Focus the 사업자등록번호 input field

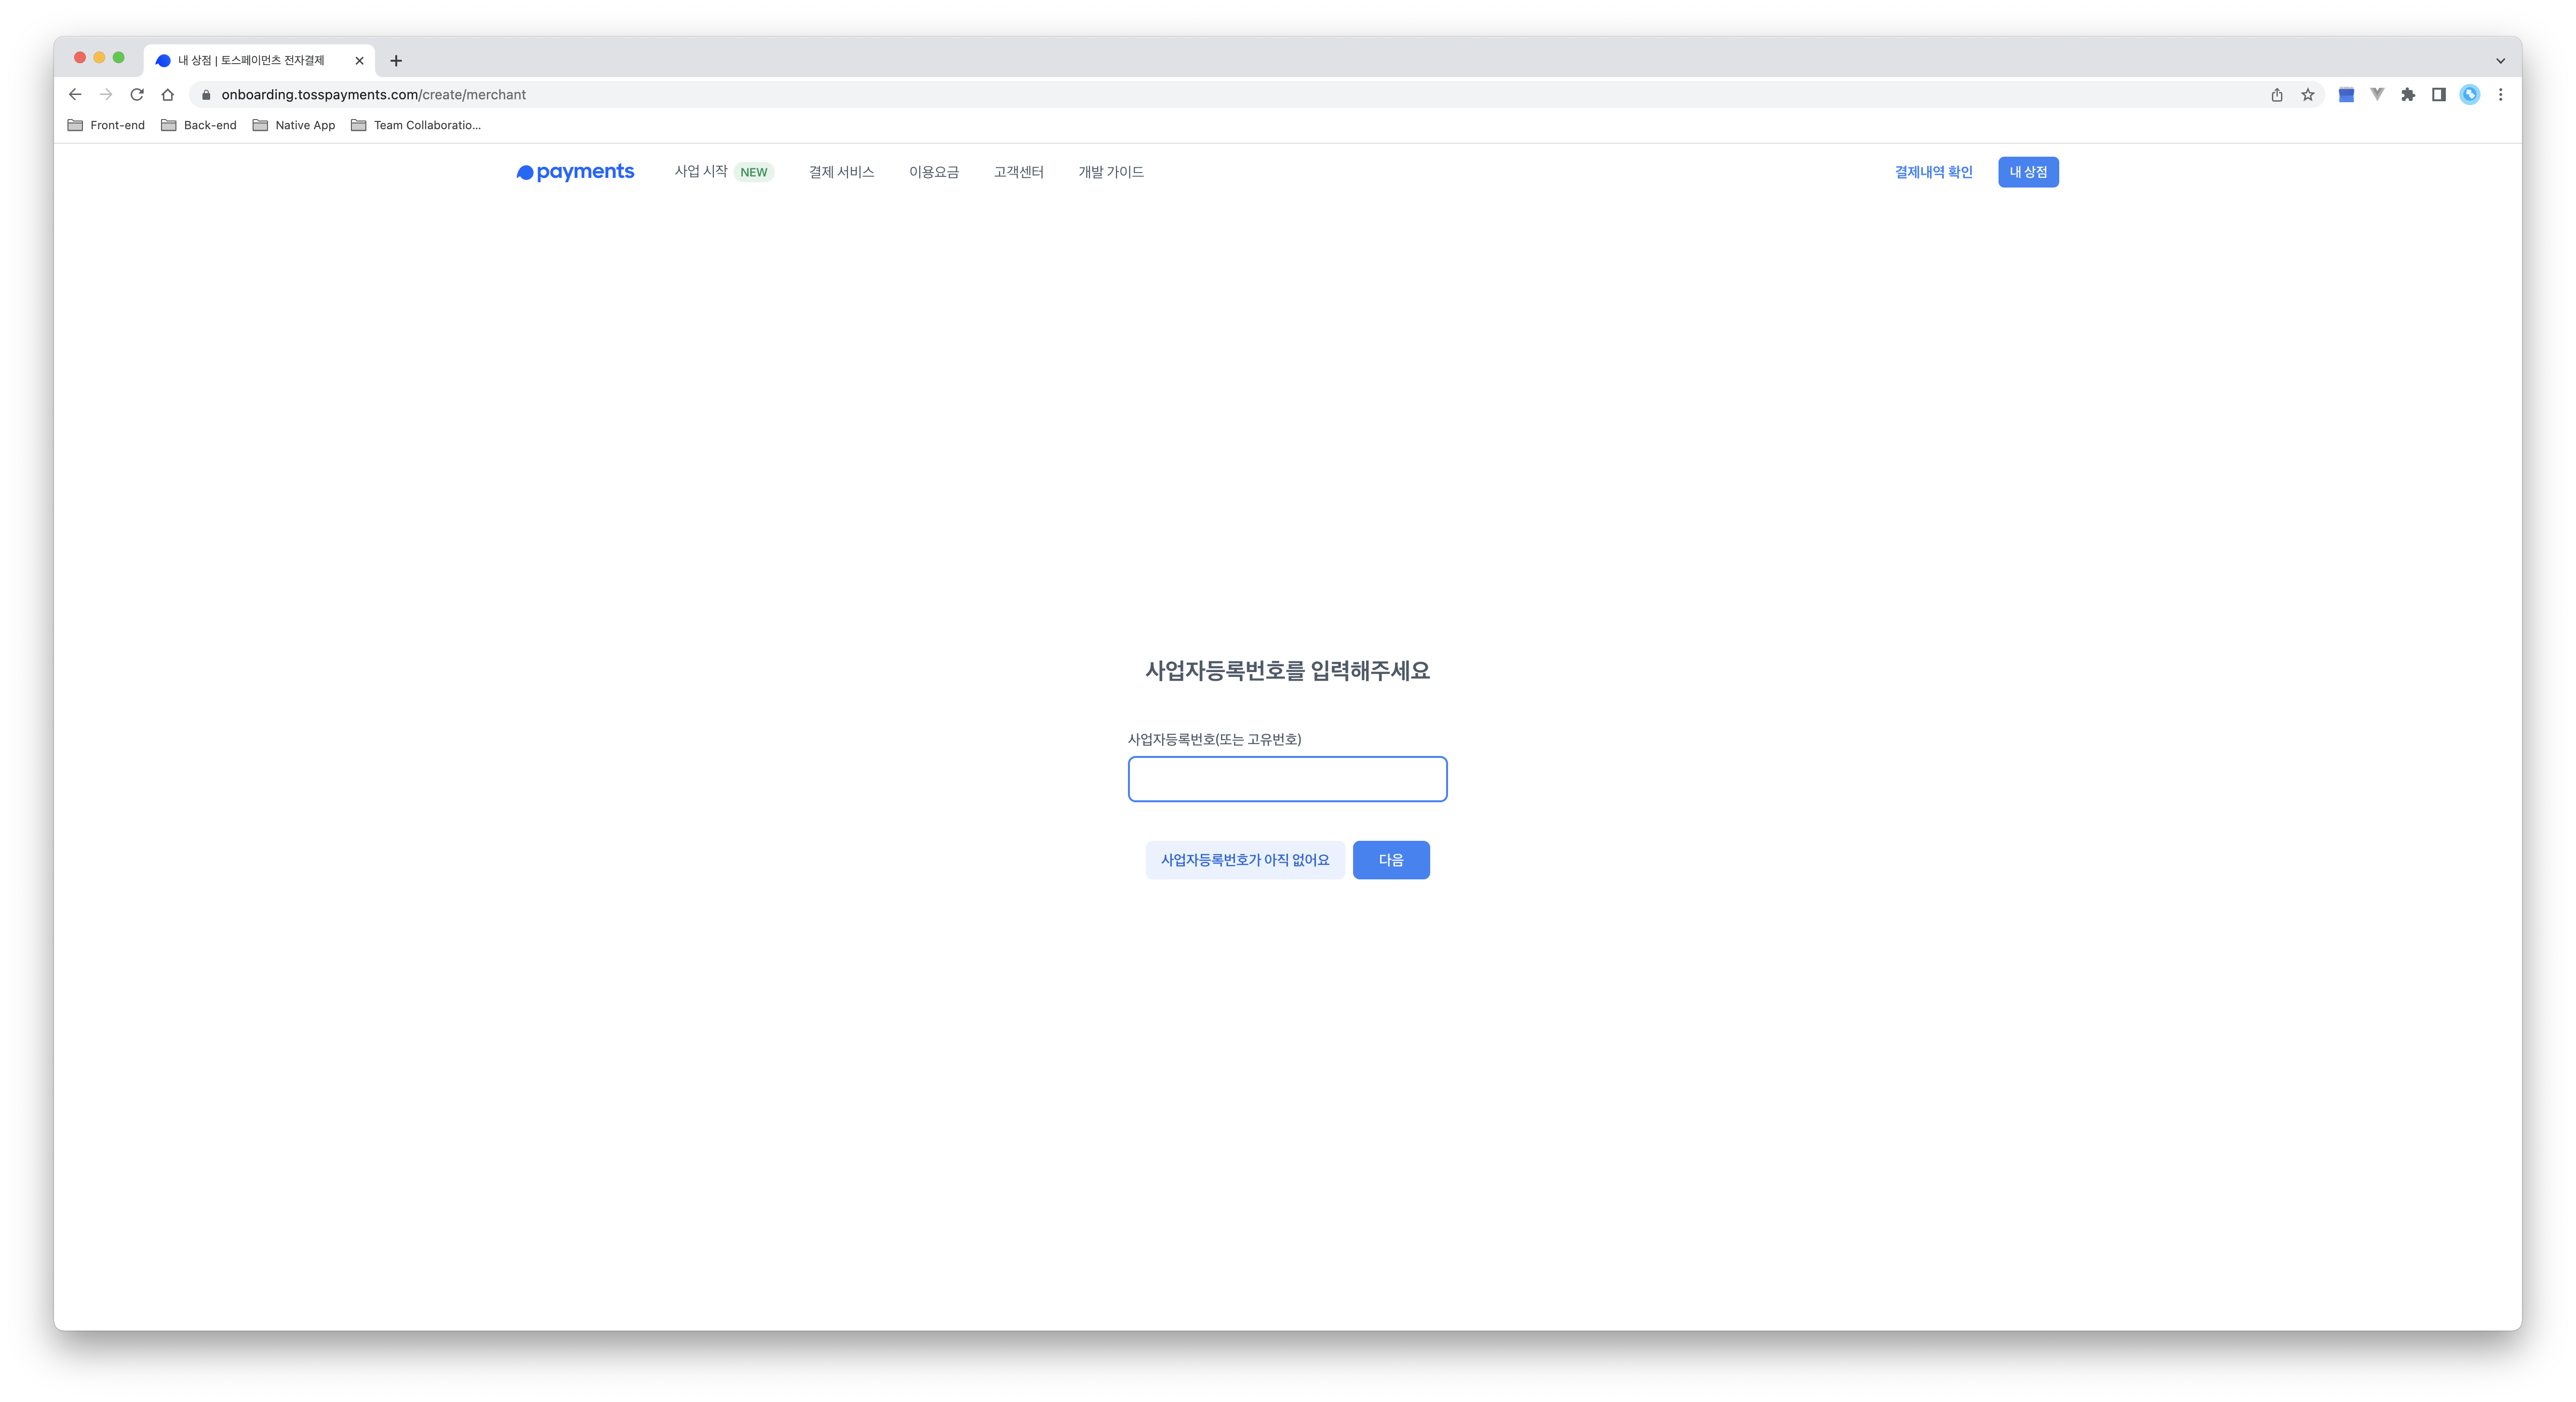(1287, 779)
